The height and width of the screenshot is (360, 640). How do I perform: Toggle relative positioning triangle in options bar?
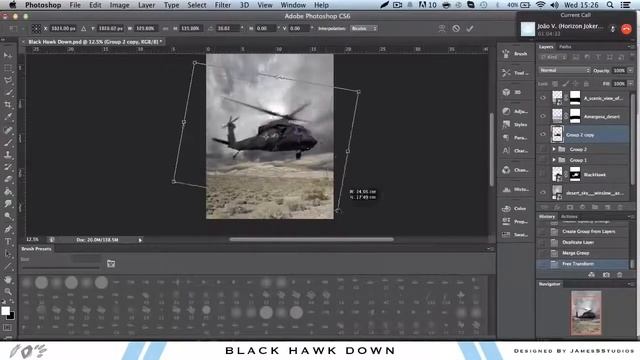83,28
